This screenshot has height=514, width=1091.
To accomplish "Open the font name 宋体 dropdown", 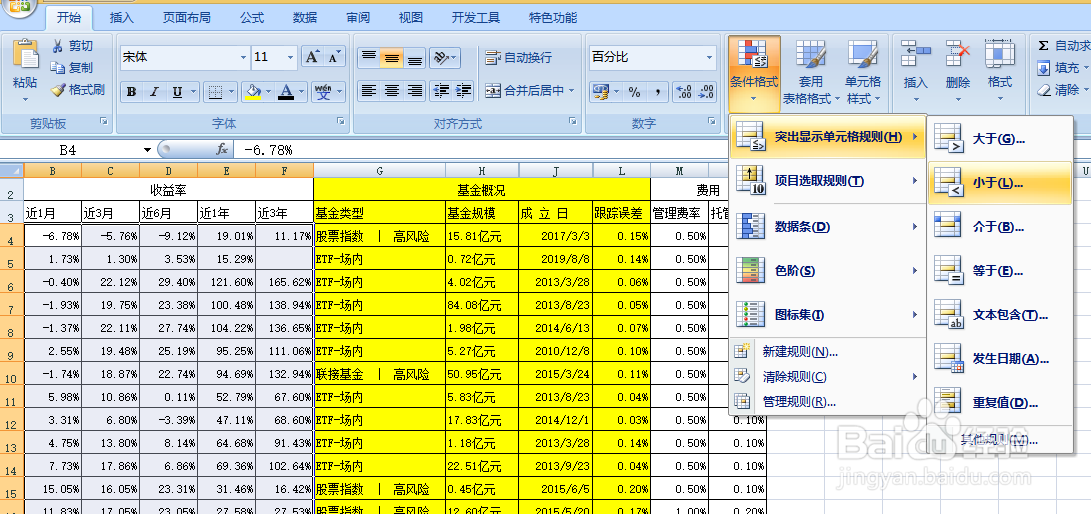I will [244, 58].
